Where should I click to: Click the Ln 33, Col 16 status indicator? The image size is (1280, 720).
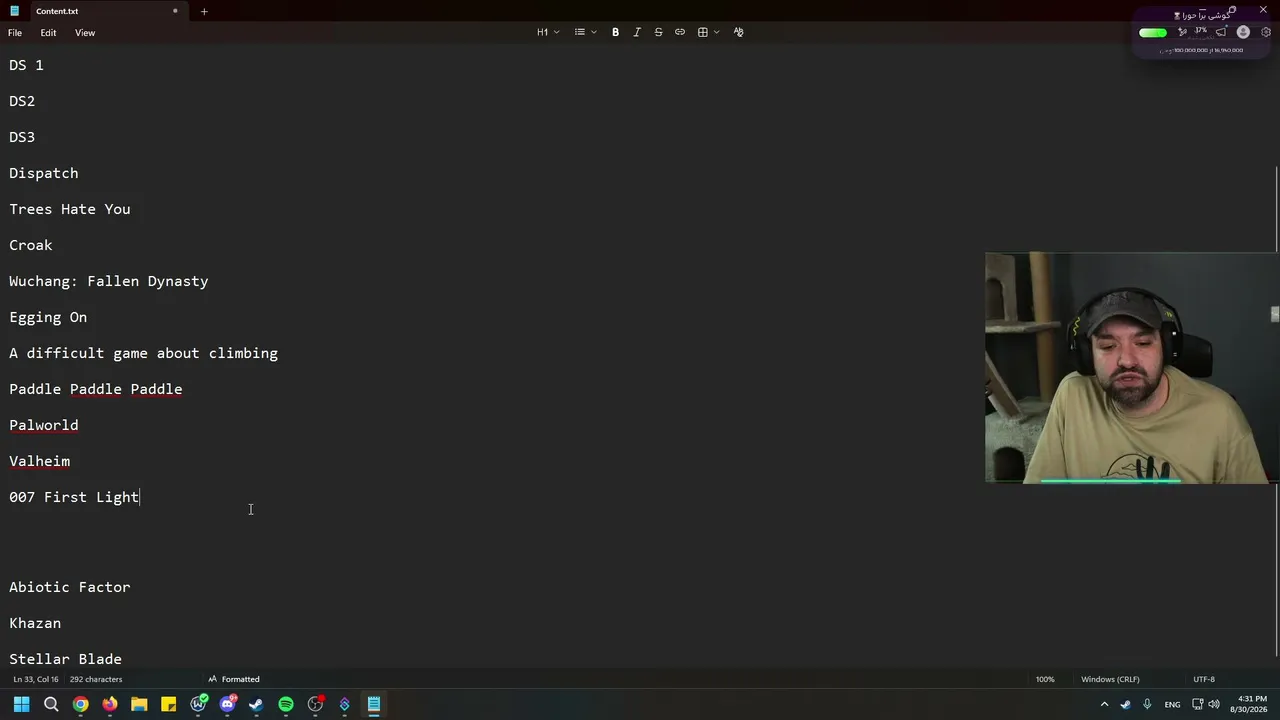pyautogui.click(x=37, y=679)
